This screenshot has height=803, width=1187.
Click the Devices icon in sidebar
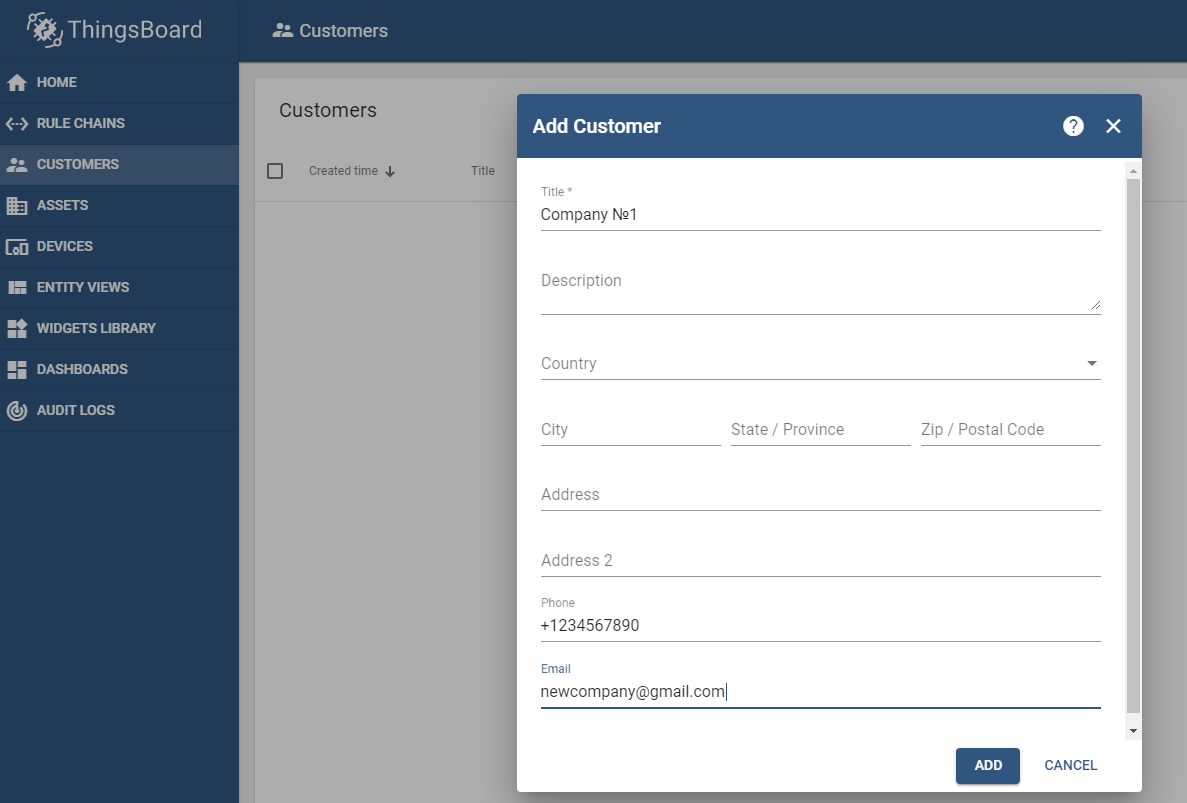[17, 247]
